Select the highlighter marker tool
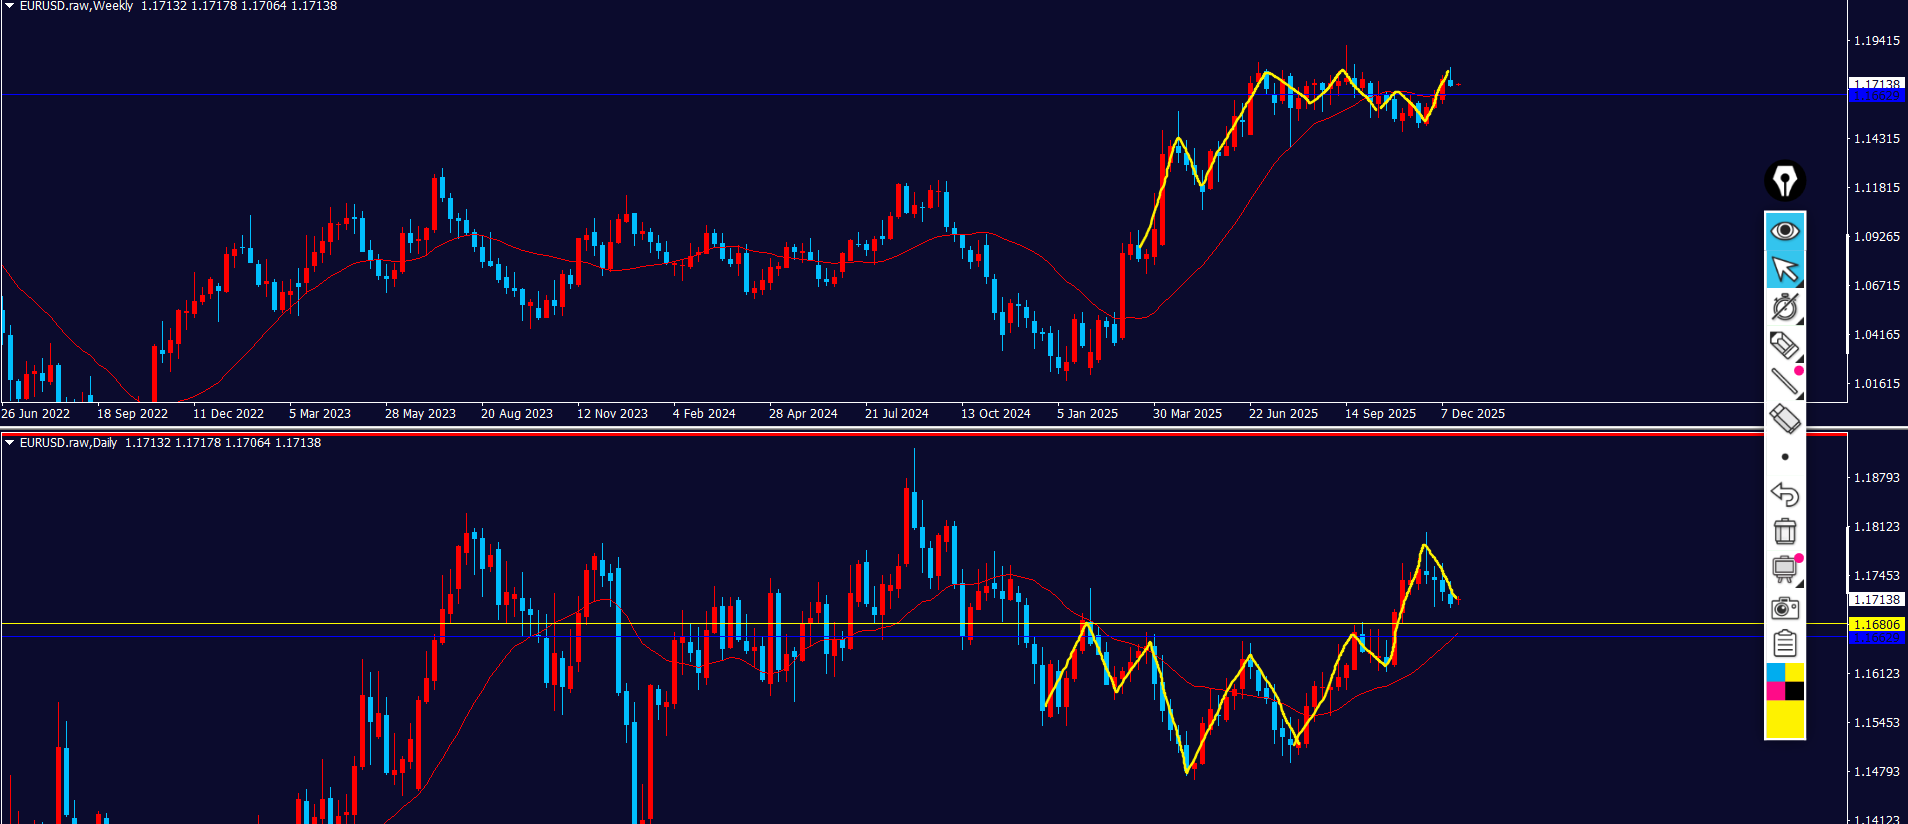Viewport: 1908px width, 824px height. [1785, 345]
